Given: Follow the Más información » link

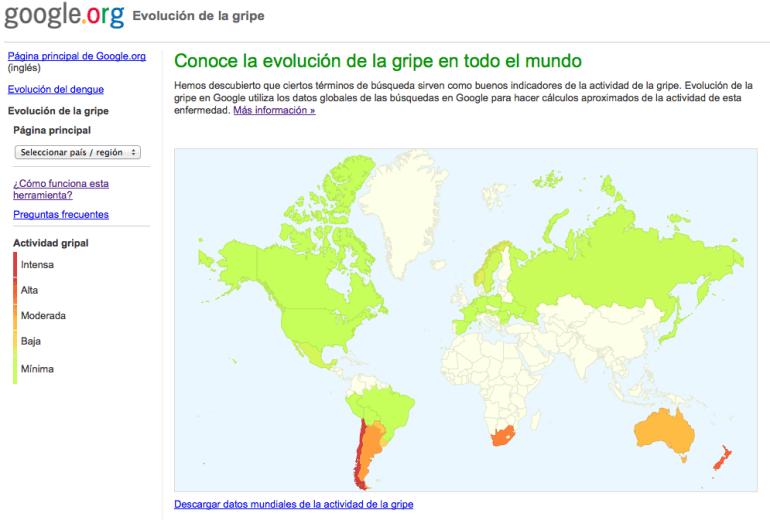Looking at the screenshot, I should pyautogui.click(x=274, y=110).
